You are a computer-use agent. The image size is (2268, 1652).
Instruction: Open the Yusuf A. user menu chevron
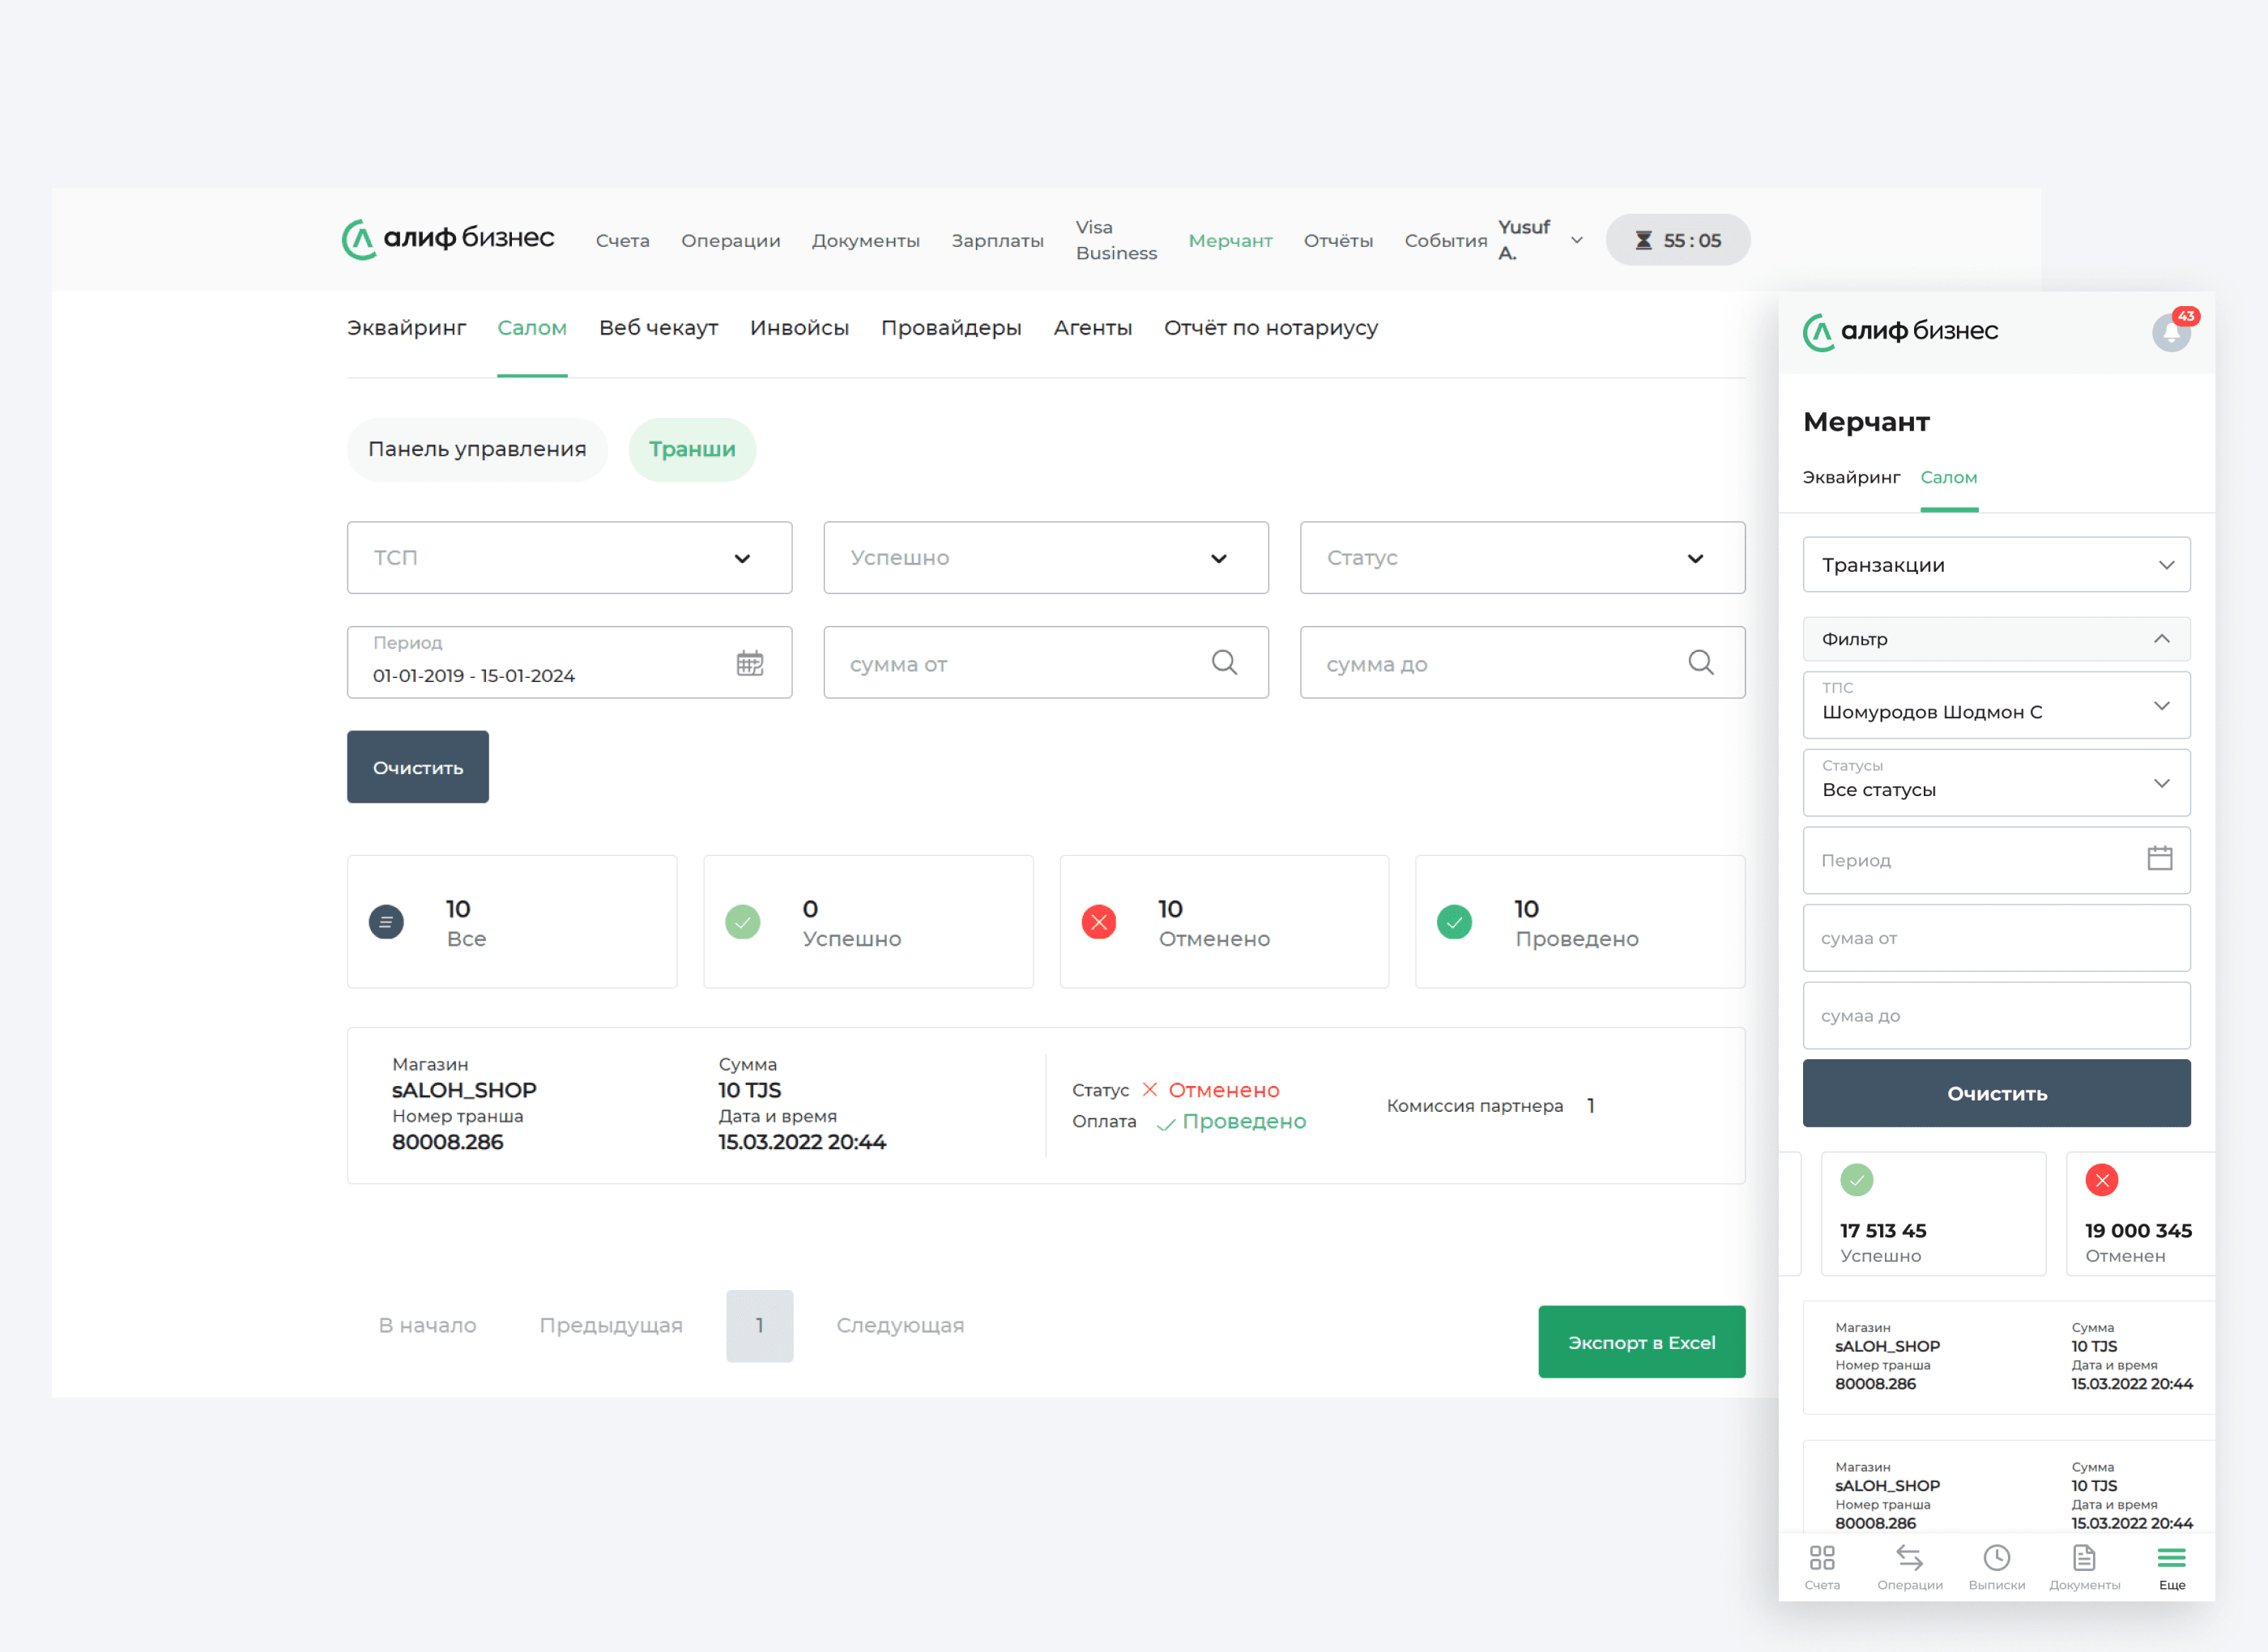tap(1577, 240)
